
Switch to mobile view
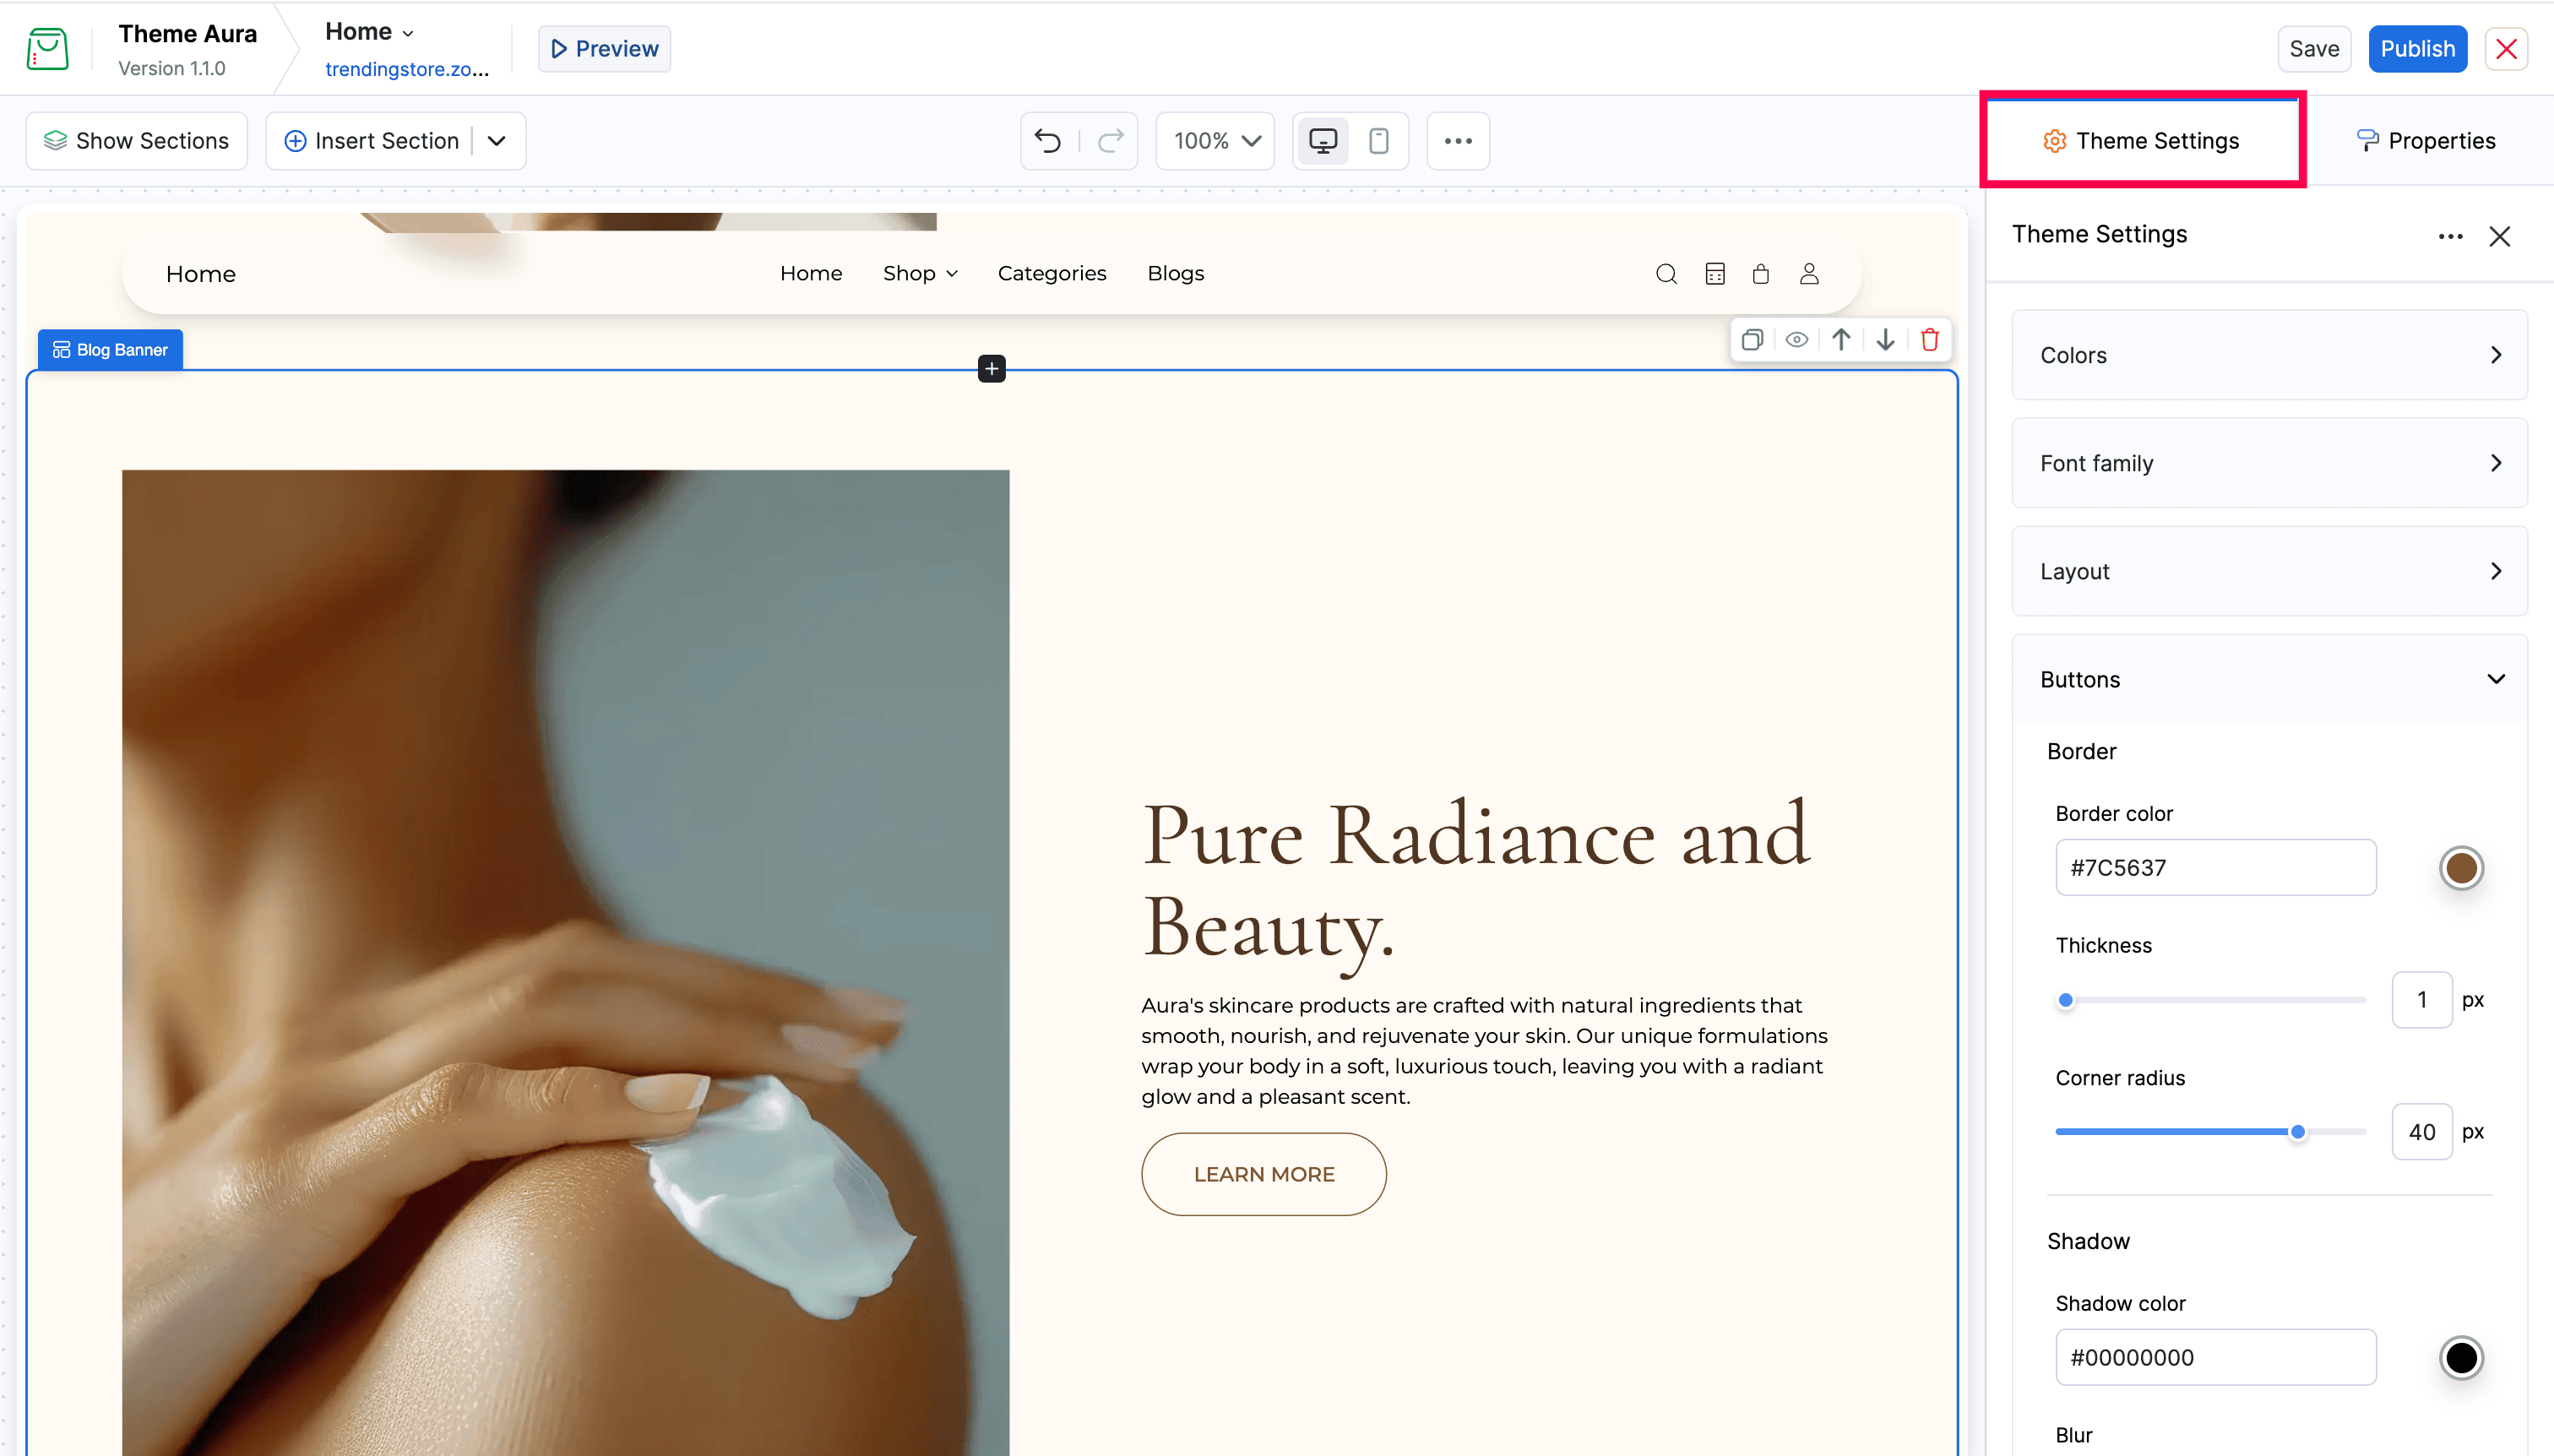pos(1378,141)
